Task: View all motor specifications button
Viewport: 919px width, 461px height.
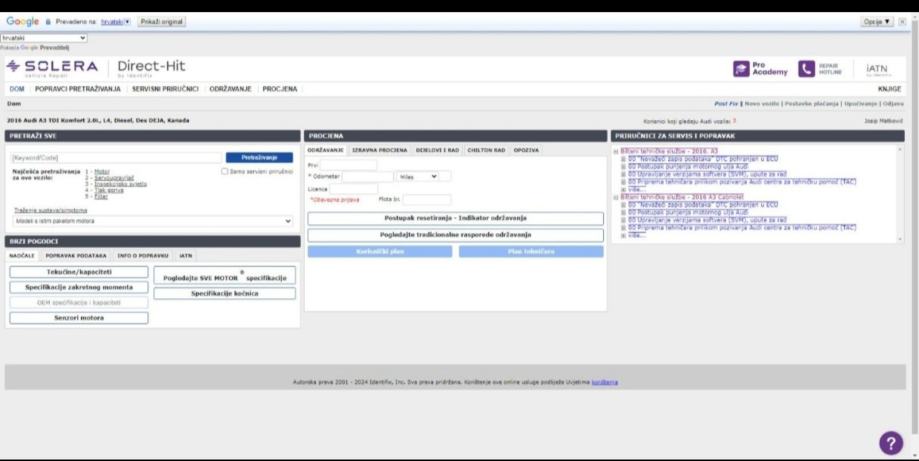Action: (x=224, y=276)
